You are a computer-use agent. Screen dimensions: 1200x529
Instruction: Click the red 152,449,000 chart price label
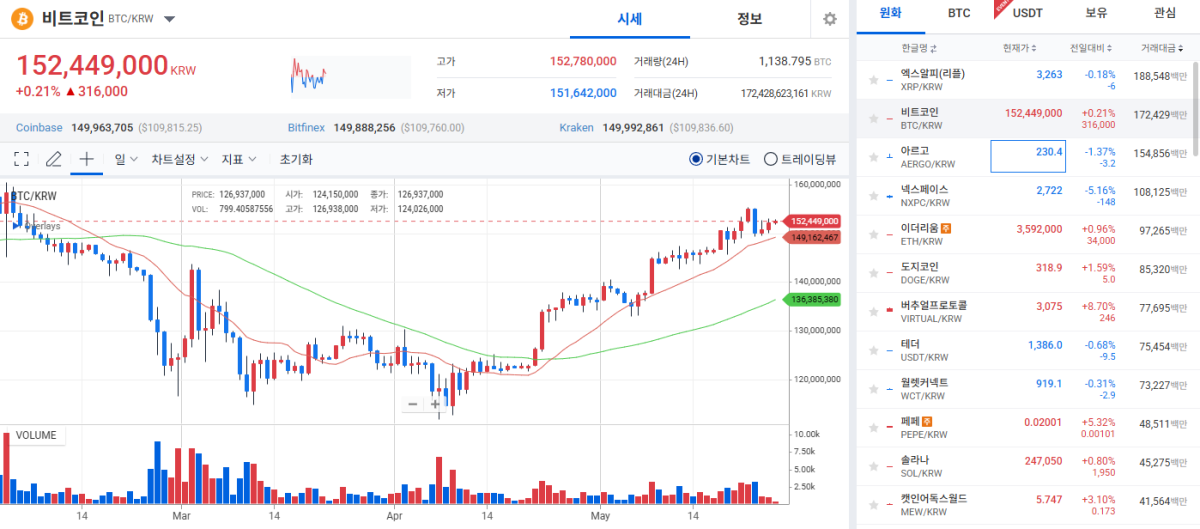(814, 221)
